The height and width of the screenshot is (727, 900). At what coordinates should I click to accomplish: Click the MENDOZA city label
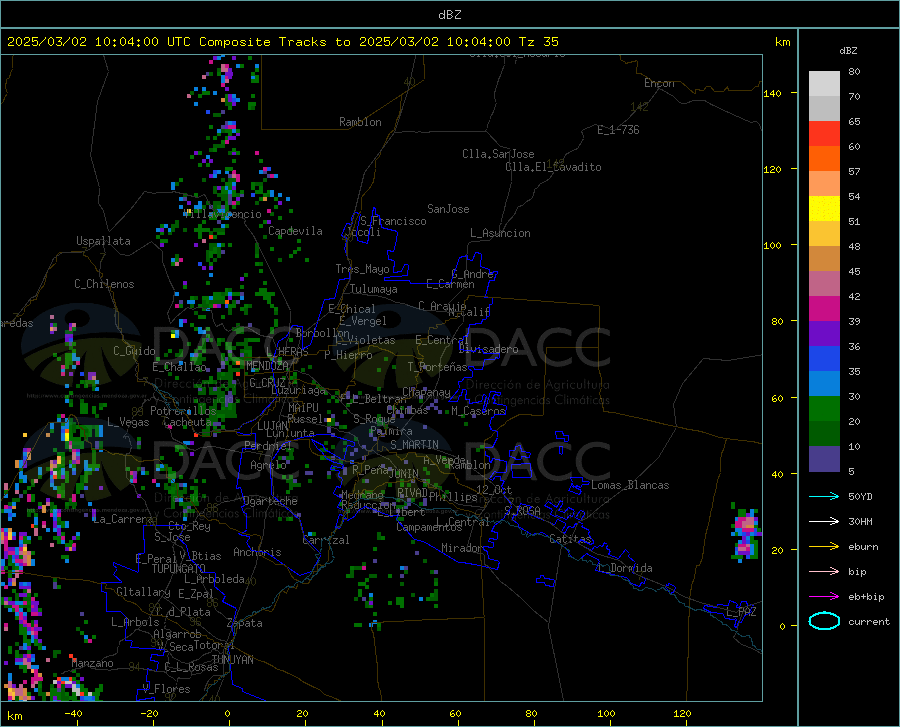click(x=267, y=366)
